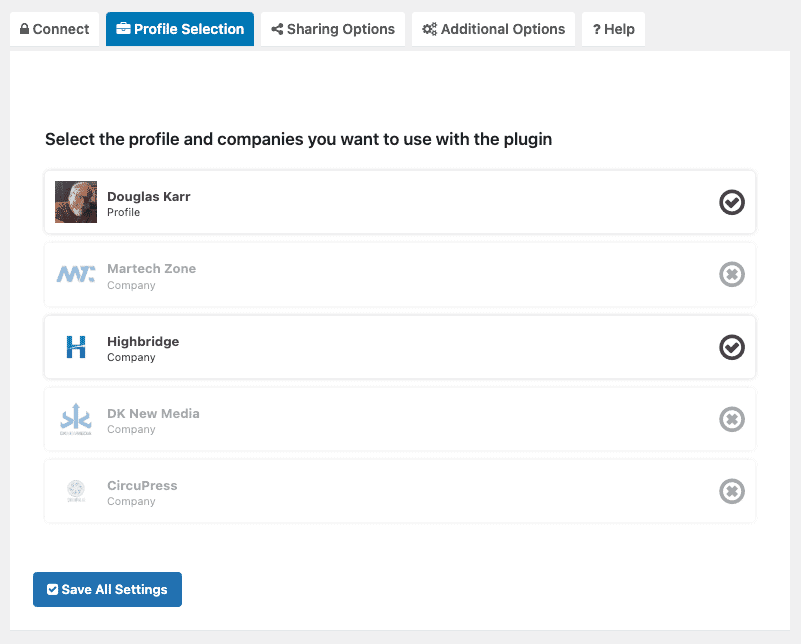Enable Martech Zone using its X toggle

732,274
